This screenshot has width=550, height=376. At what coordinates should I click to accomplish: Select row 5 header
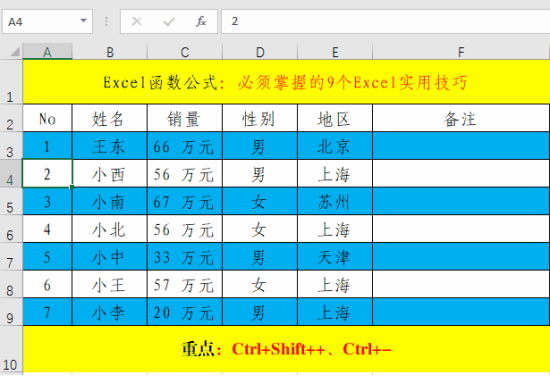coord(11,201)
